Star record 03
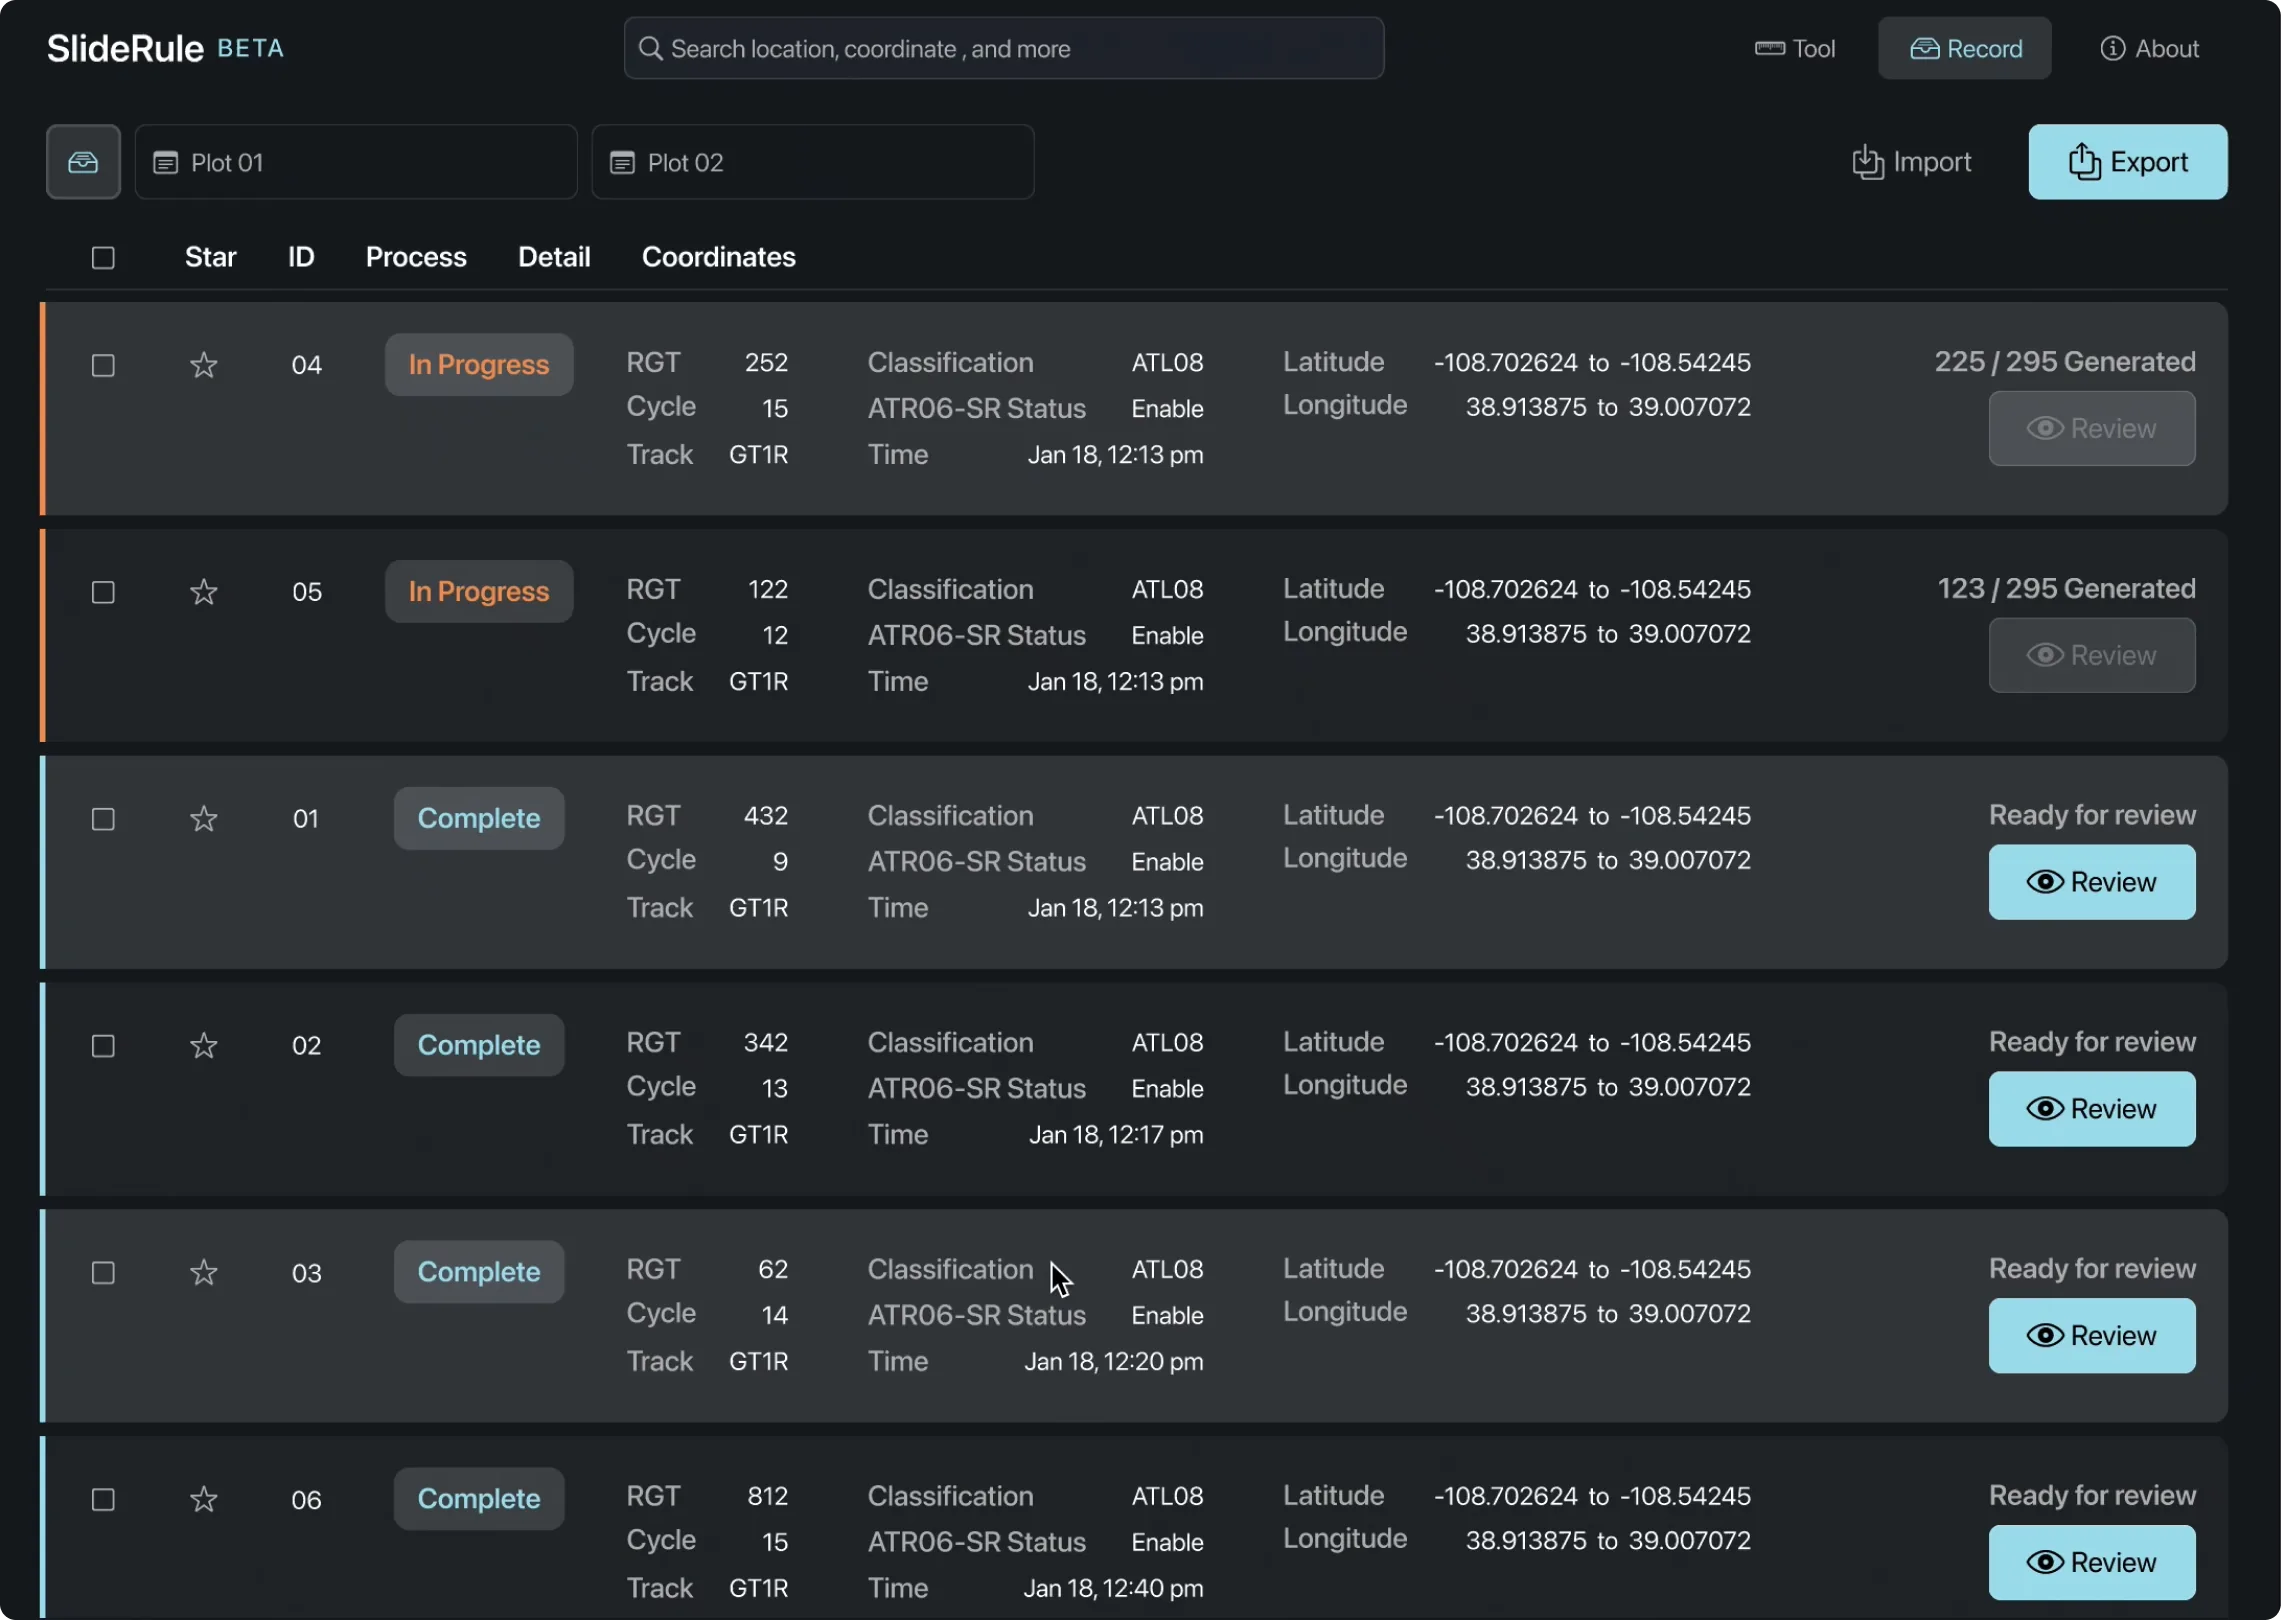The height and width of the screenshot is (1620, 2281). [204, 1273]
